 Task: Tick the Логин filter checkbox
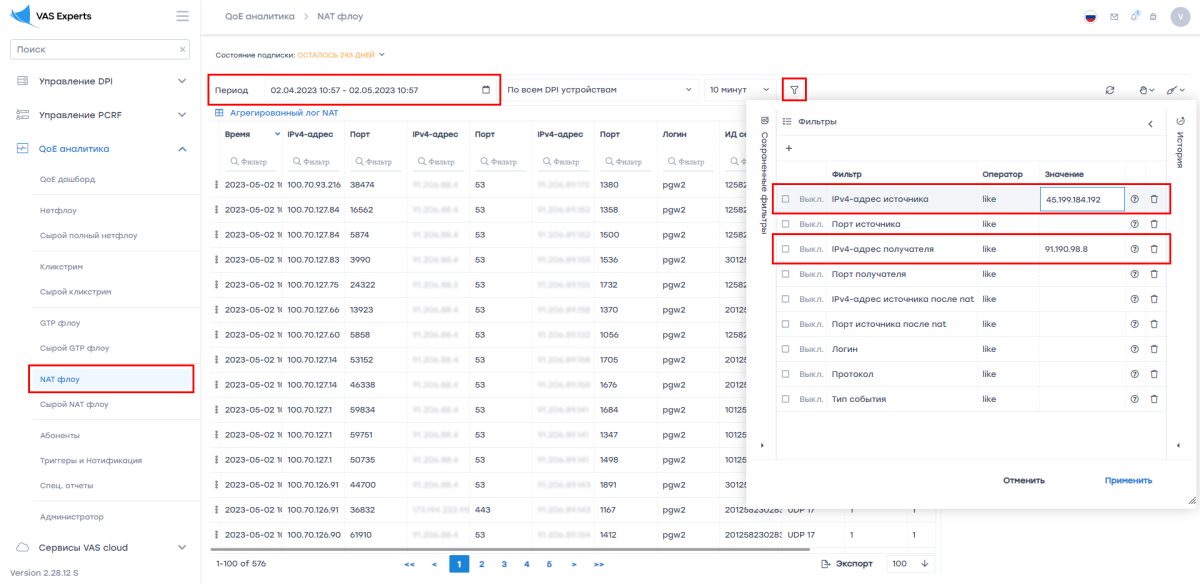(786, 349)
